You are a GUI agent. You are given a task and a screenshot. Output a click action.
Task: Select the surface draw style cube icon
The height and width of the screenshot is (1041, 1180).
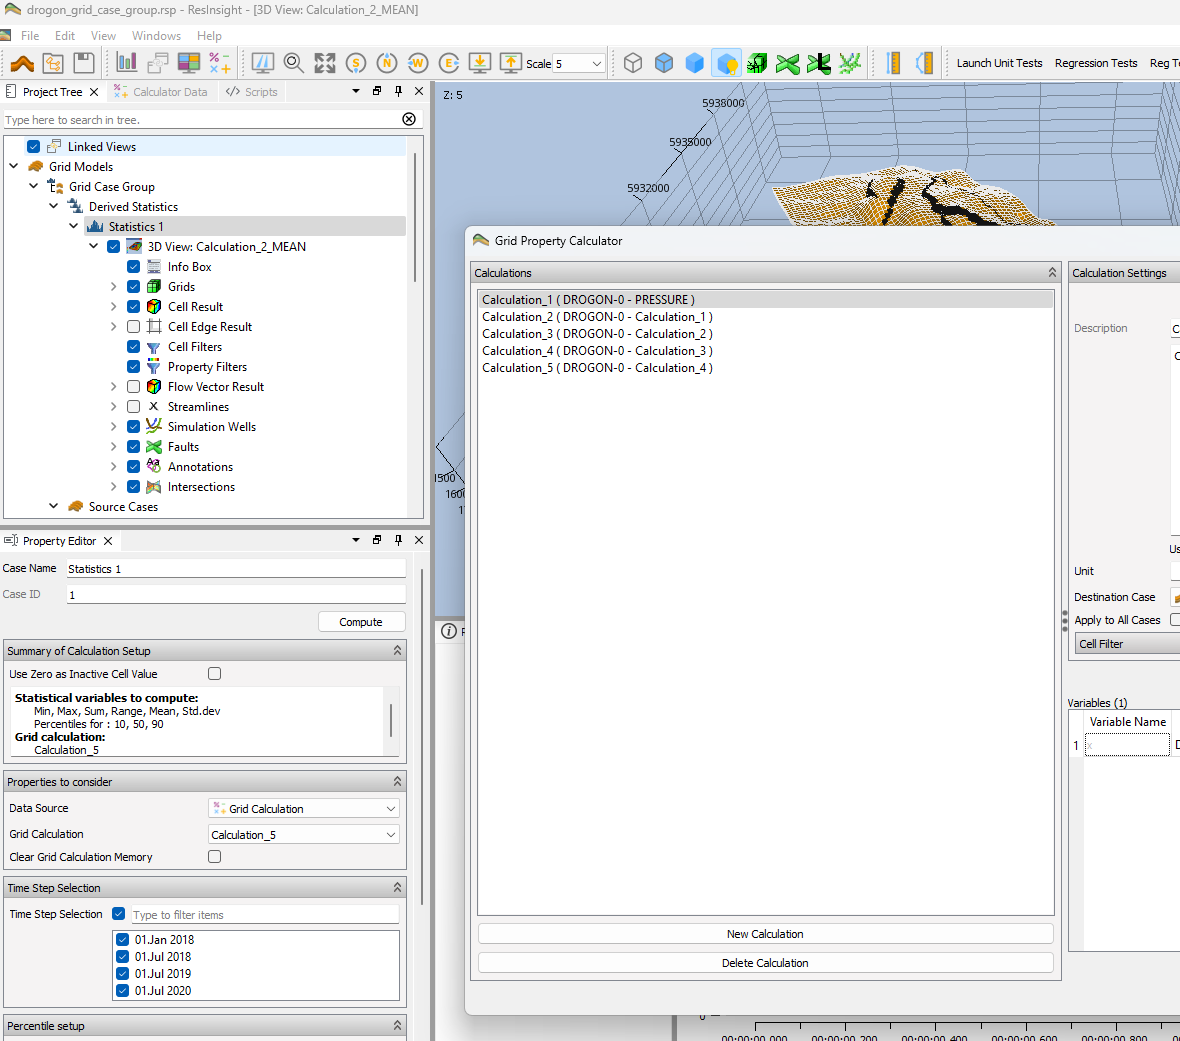[694, 62]
